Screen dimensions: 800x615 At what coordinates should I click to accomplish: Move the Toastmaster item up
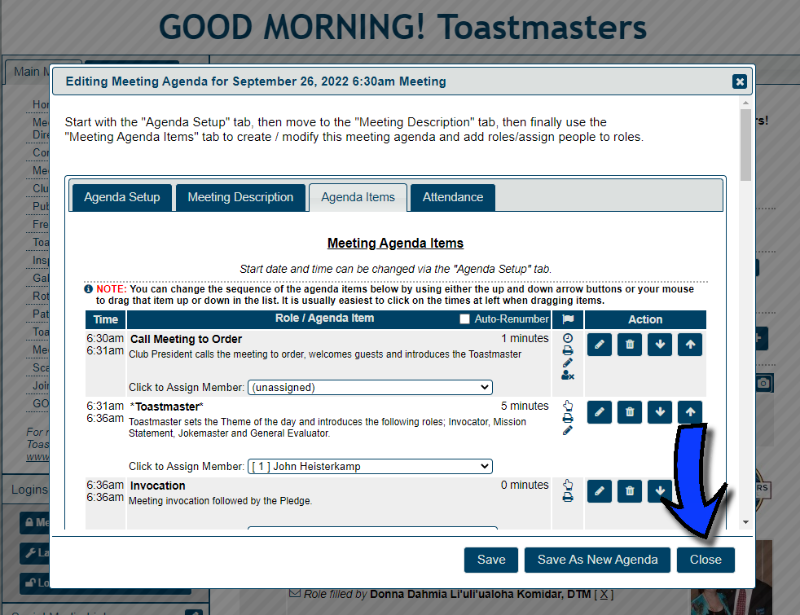689,411
